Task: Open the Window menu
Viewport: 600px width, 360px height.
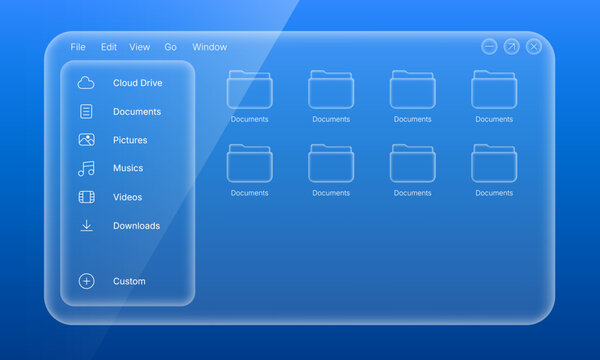Action: tap(210, 47)
